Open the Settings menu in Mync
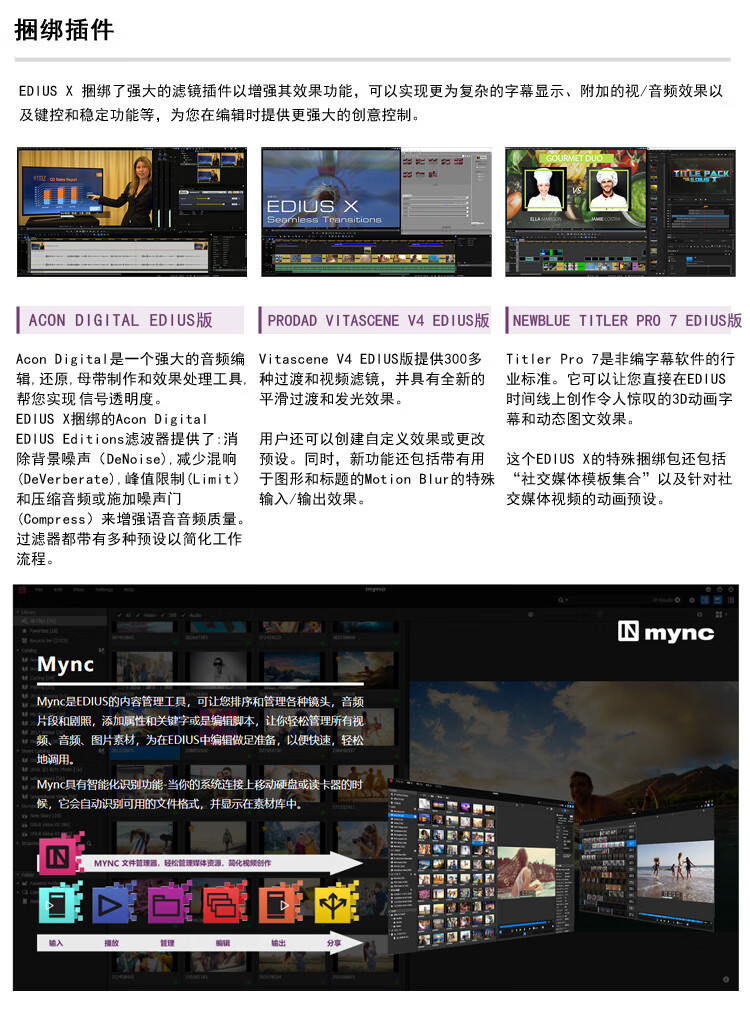750x1016 pixels. coord(104,590)
